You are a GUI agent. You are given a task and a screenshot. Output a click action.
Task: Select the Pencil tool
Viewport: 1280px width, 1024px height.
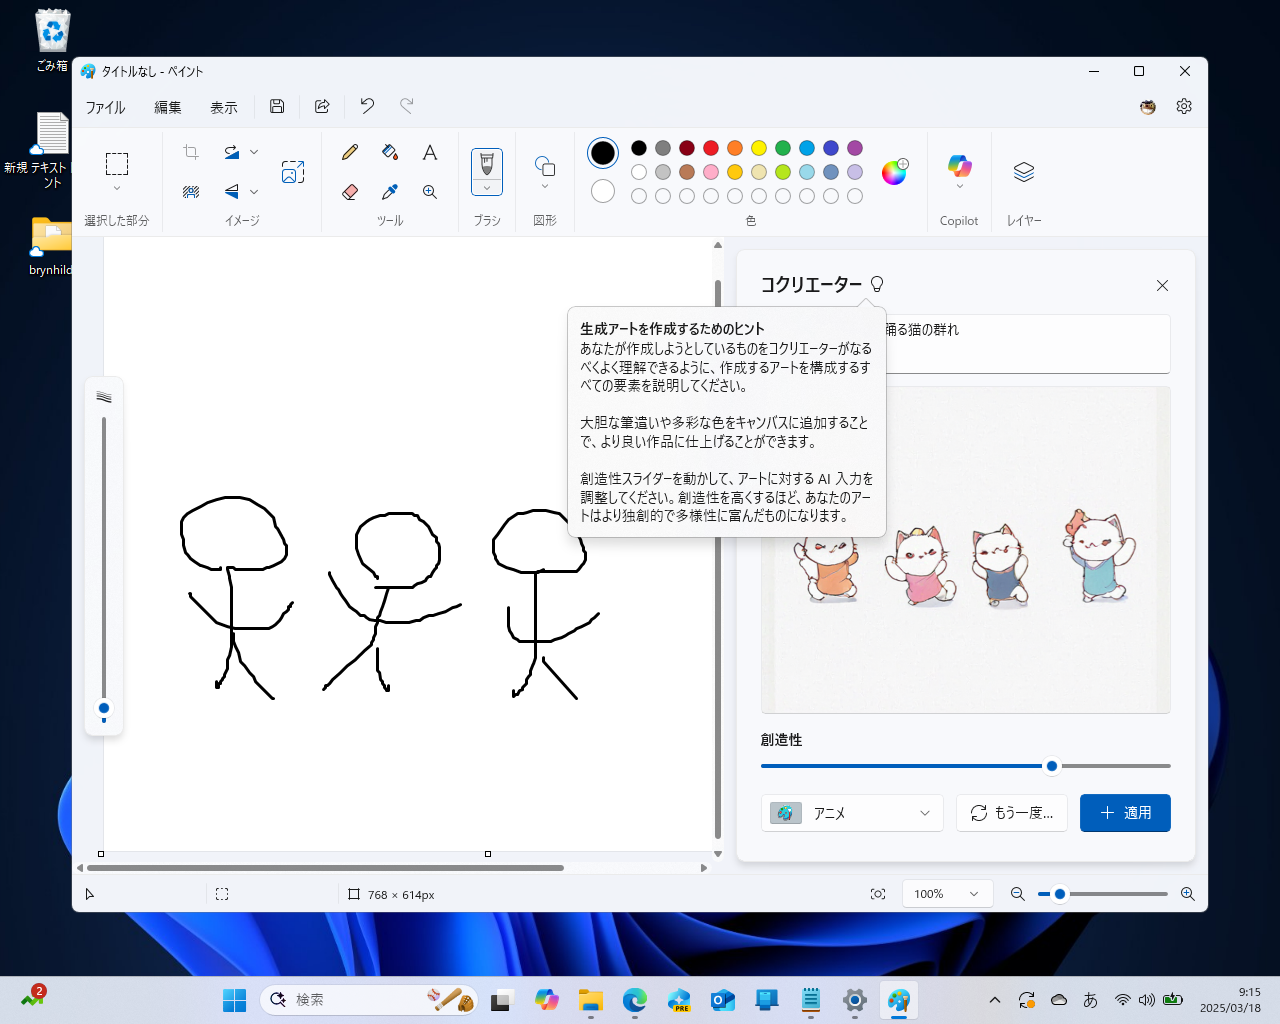click(x=349, y=152)
